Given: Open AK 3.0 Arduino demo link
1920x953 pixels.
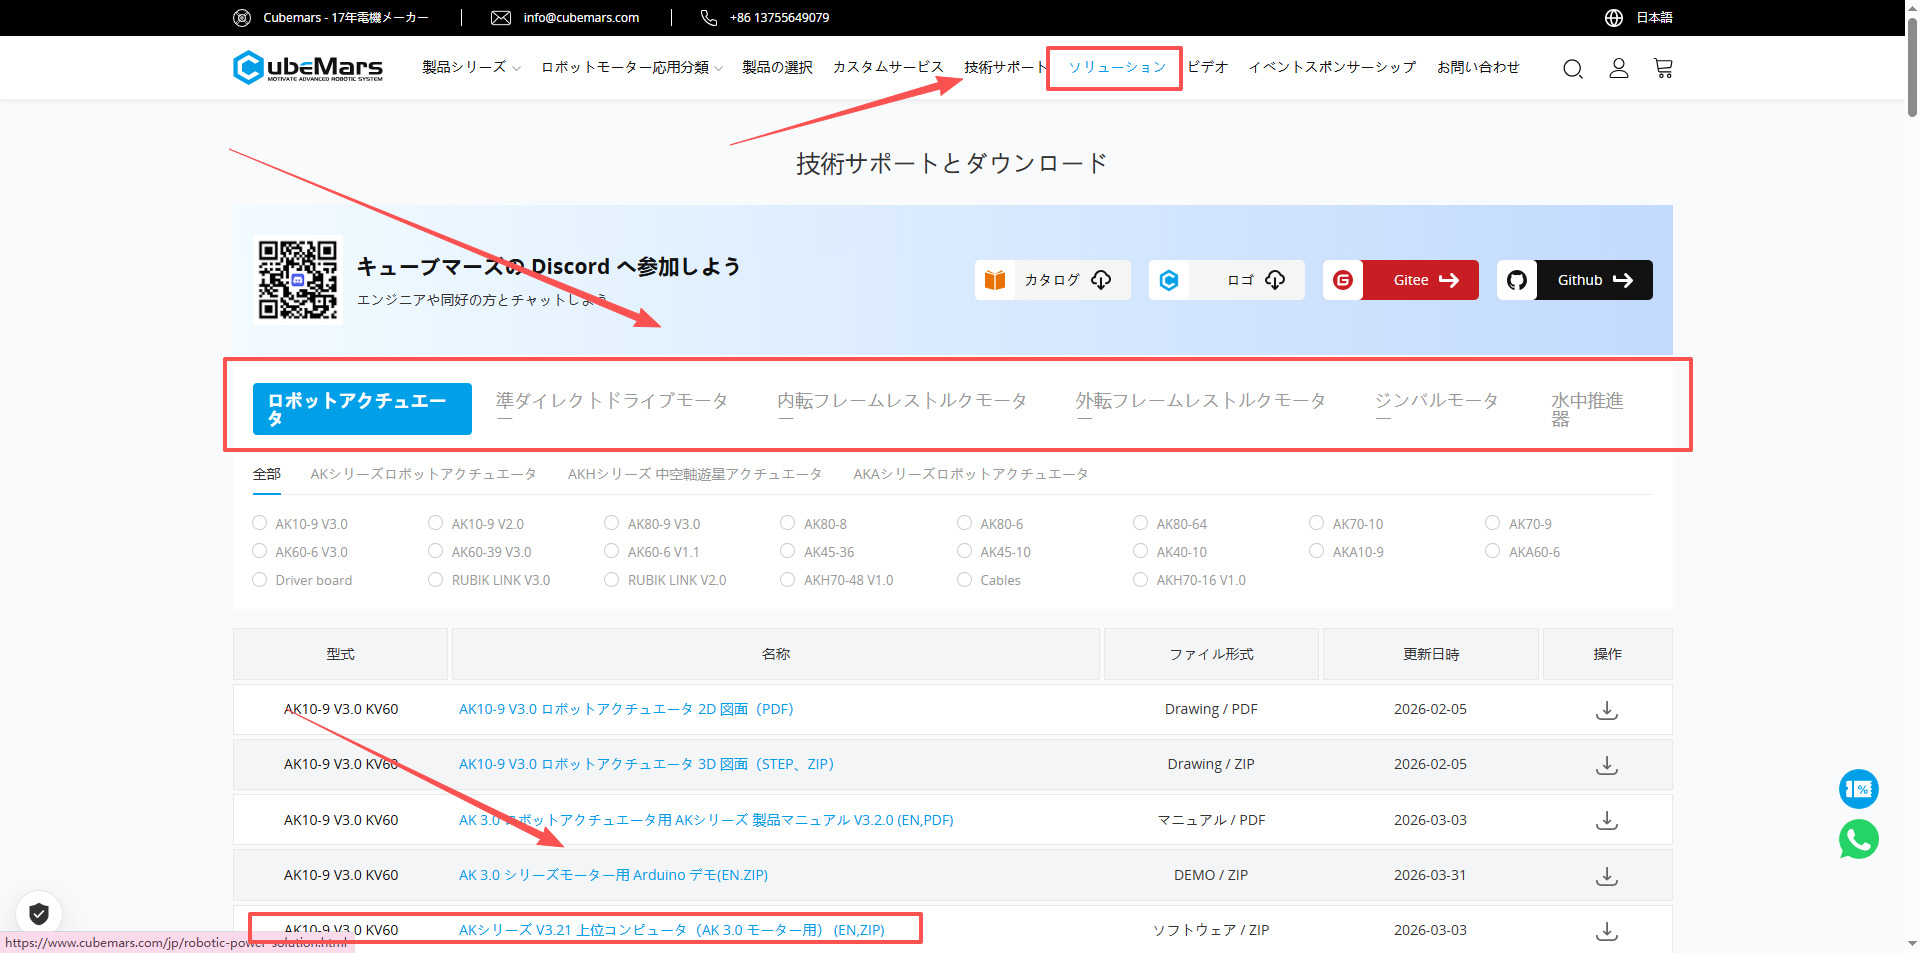Looking at the screenshot, I should (613, 875).
